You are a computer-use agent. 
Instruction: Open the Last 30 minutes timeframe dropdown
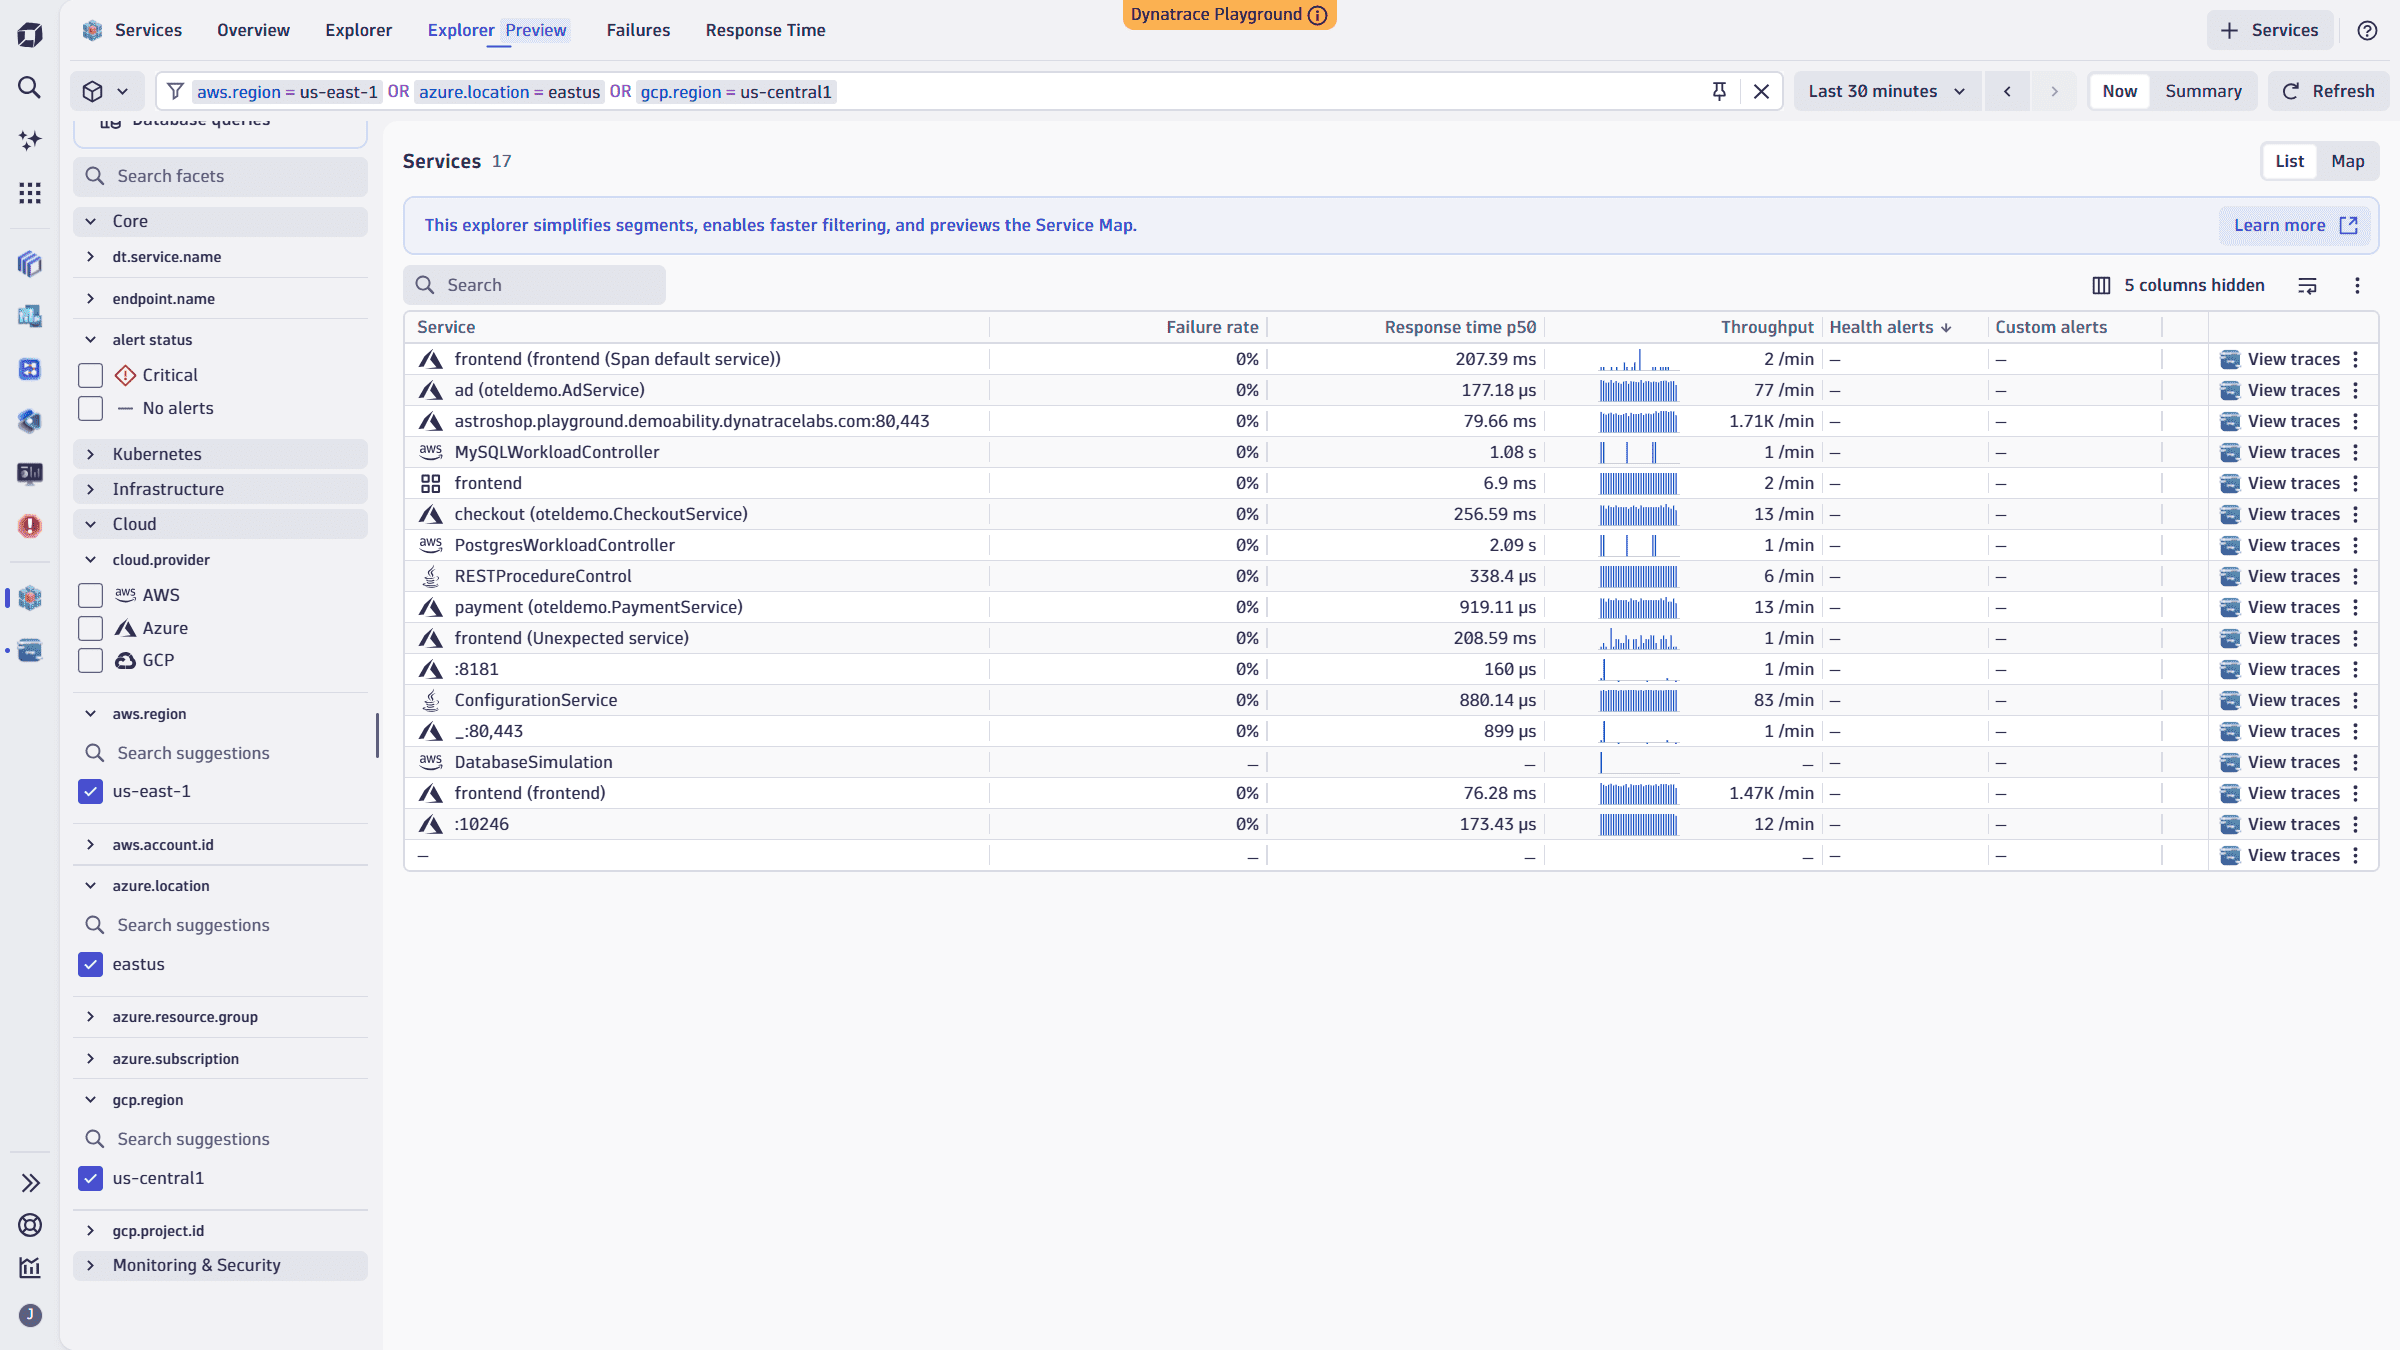coord(1886,91)
